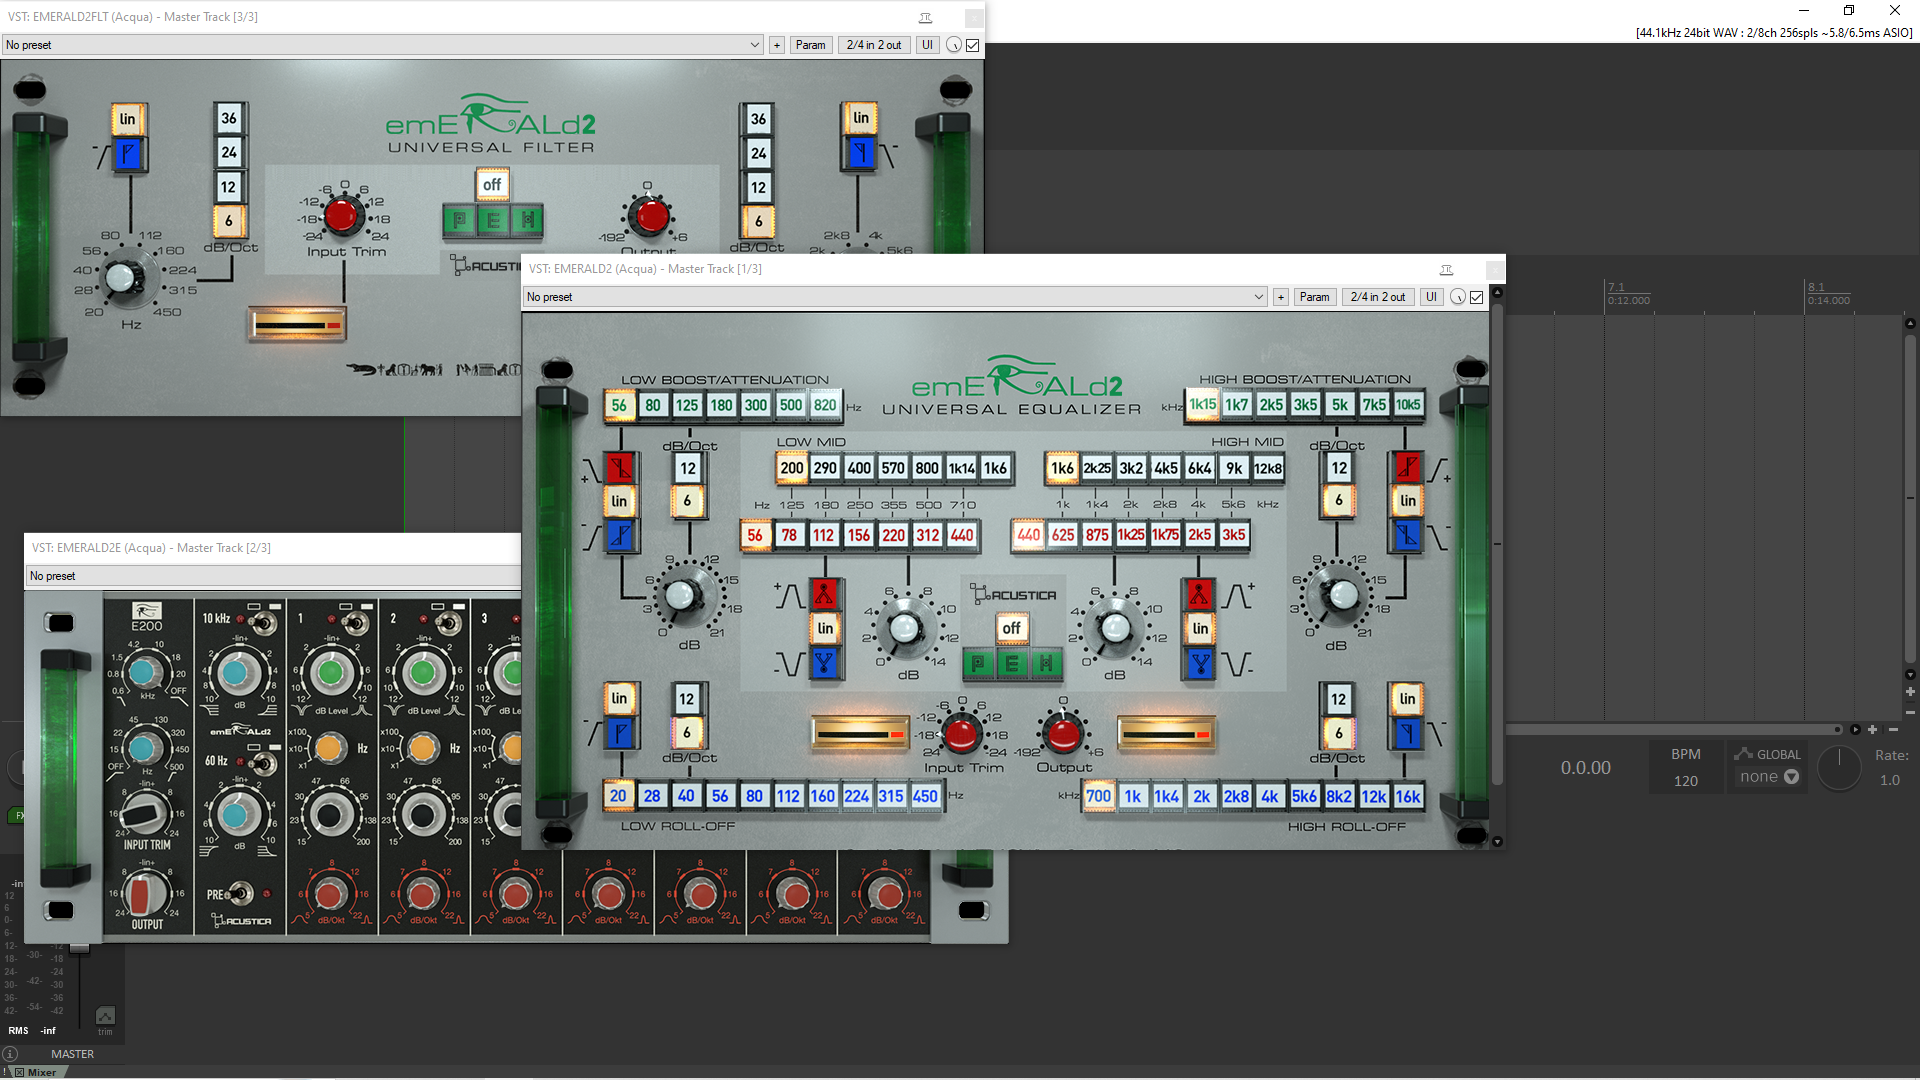Open the No preset dropdown of EMERALD2

(x=1258, y=296)
